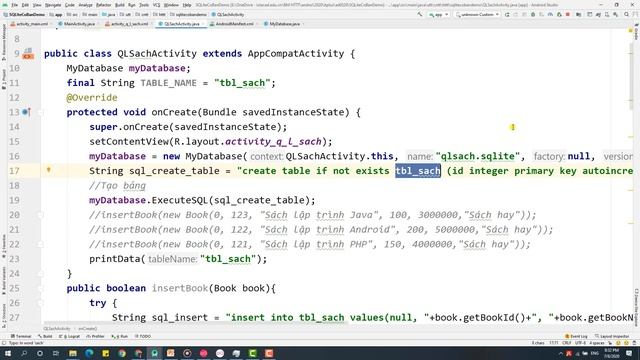Click the yellow intention lightbulb on line 17
Screen dimensions: 640x360
pos(49,170)
